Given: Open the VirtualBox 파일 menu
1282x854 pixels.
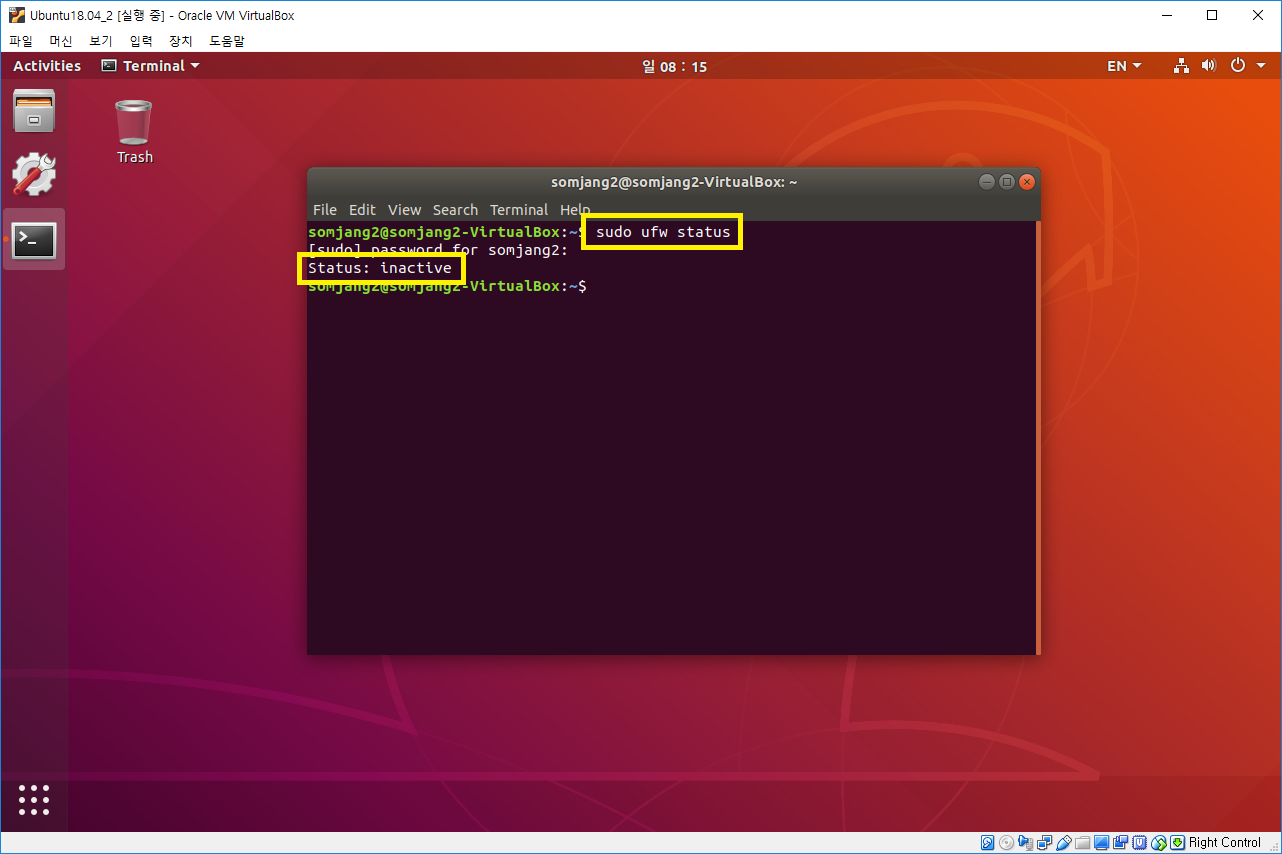Looking at the screenshot, I should (x=21, y=41).
